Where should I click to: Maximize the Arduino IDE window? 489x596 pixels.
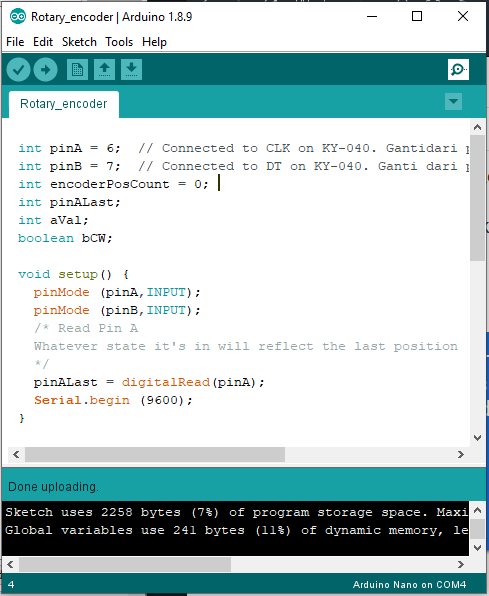(x=417, y=16)
